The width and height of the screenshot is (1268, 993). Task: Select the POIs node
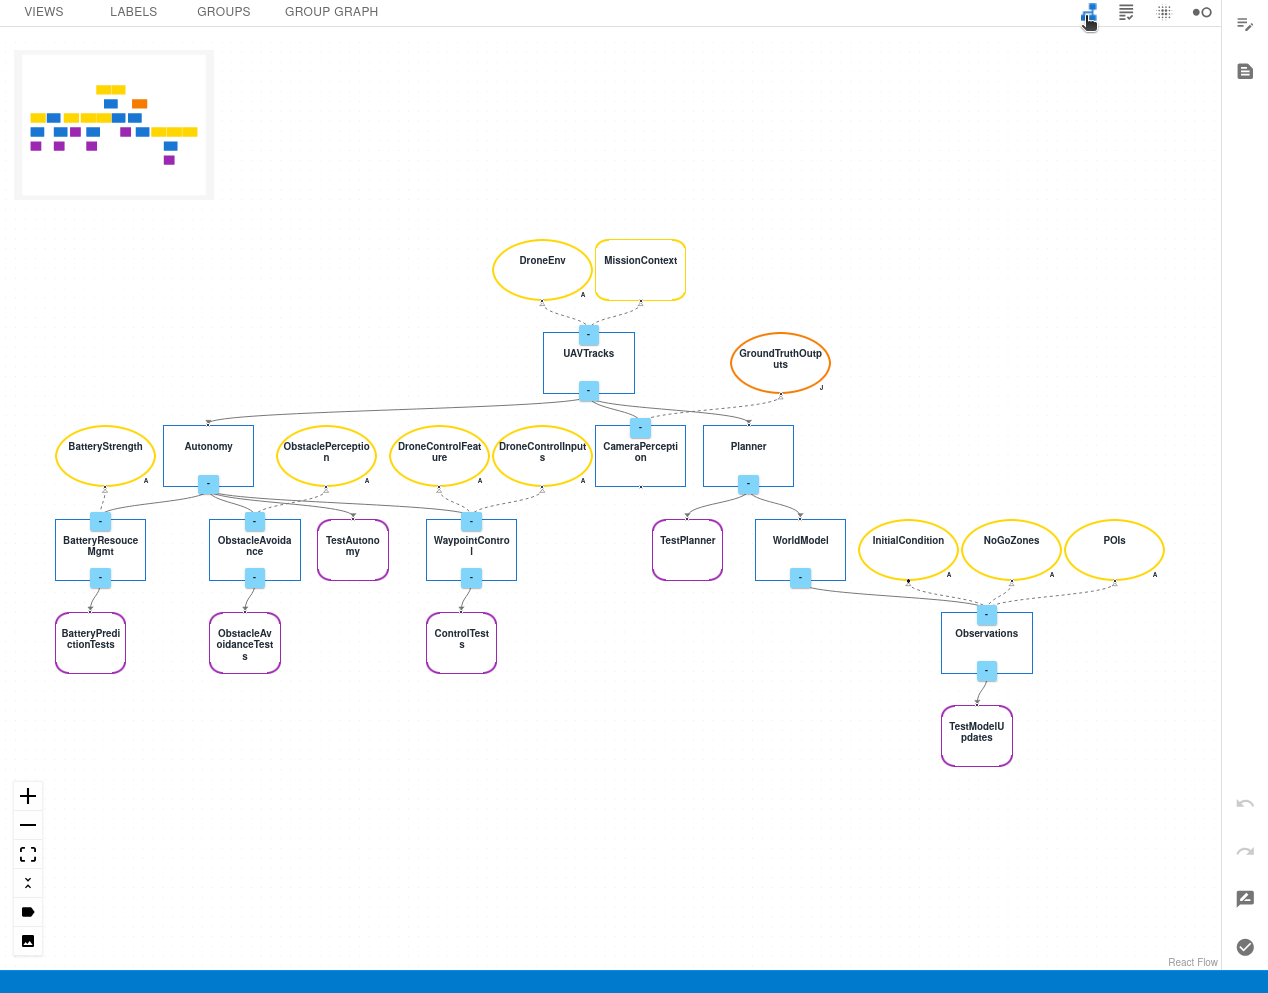tap(1114, 550)
